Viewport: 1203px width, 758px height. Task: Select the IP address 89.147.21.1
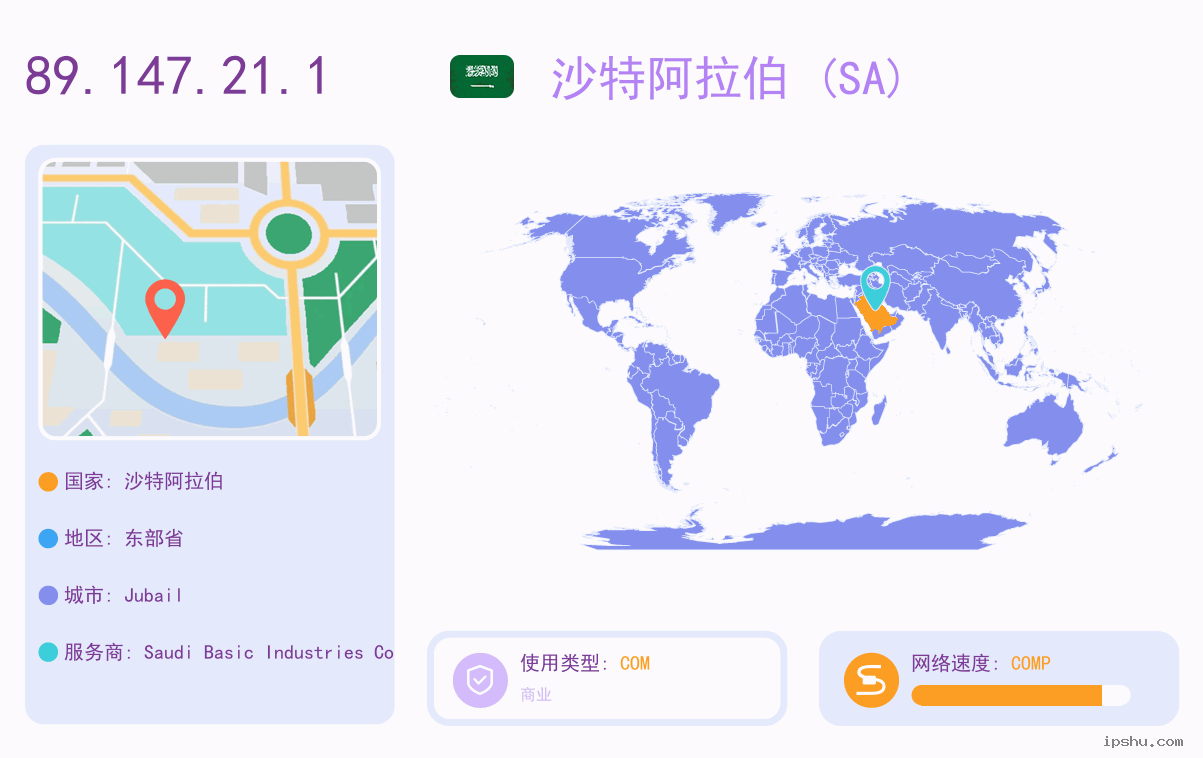(177, 77)
